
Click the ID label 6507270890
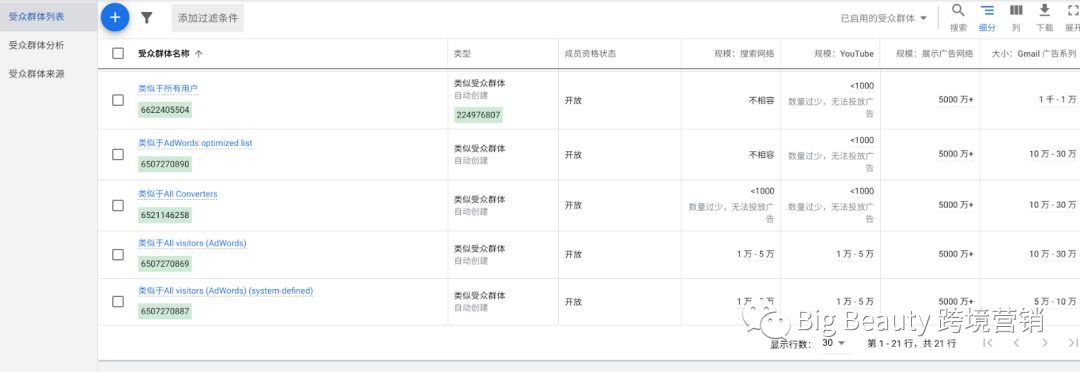[165, 165]
